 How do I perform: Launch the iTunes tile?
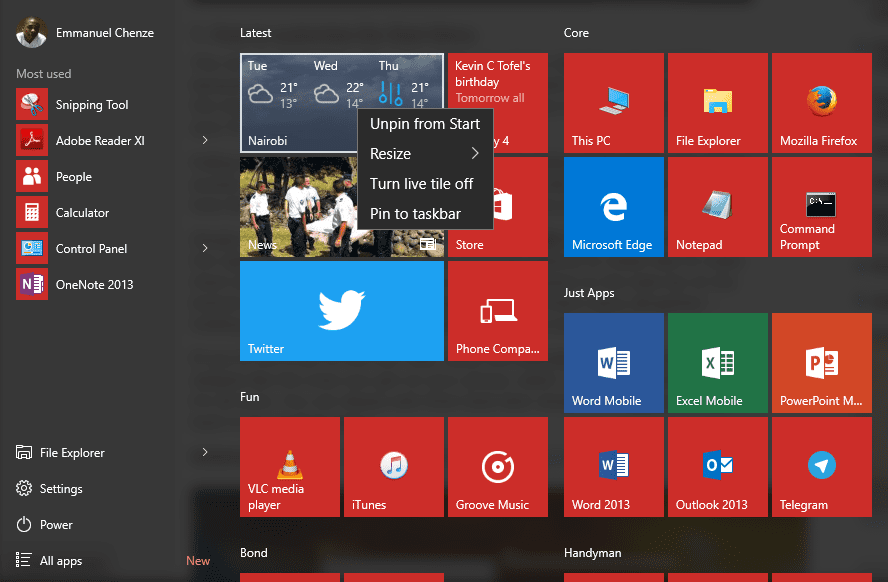coord(394,467)
